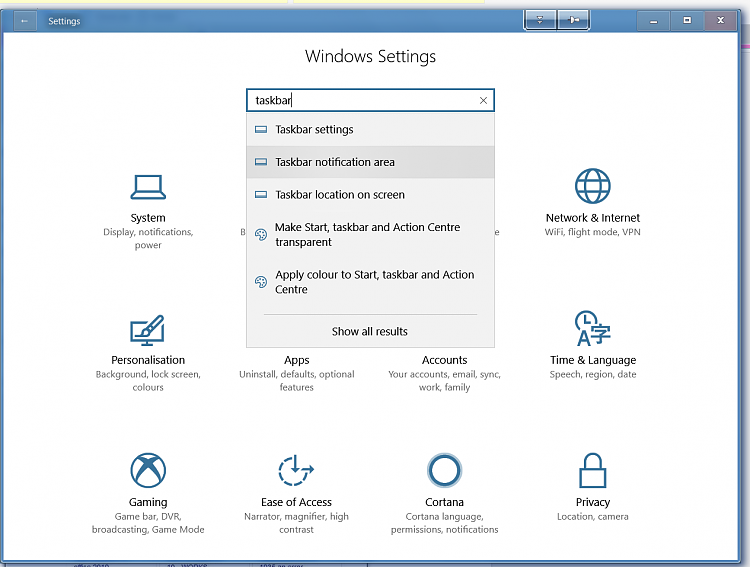Click the collapse-down arrow title bar button

tap(540, 20)
